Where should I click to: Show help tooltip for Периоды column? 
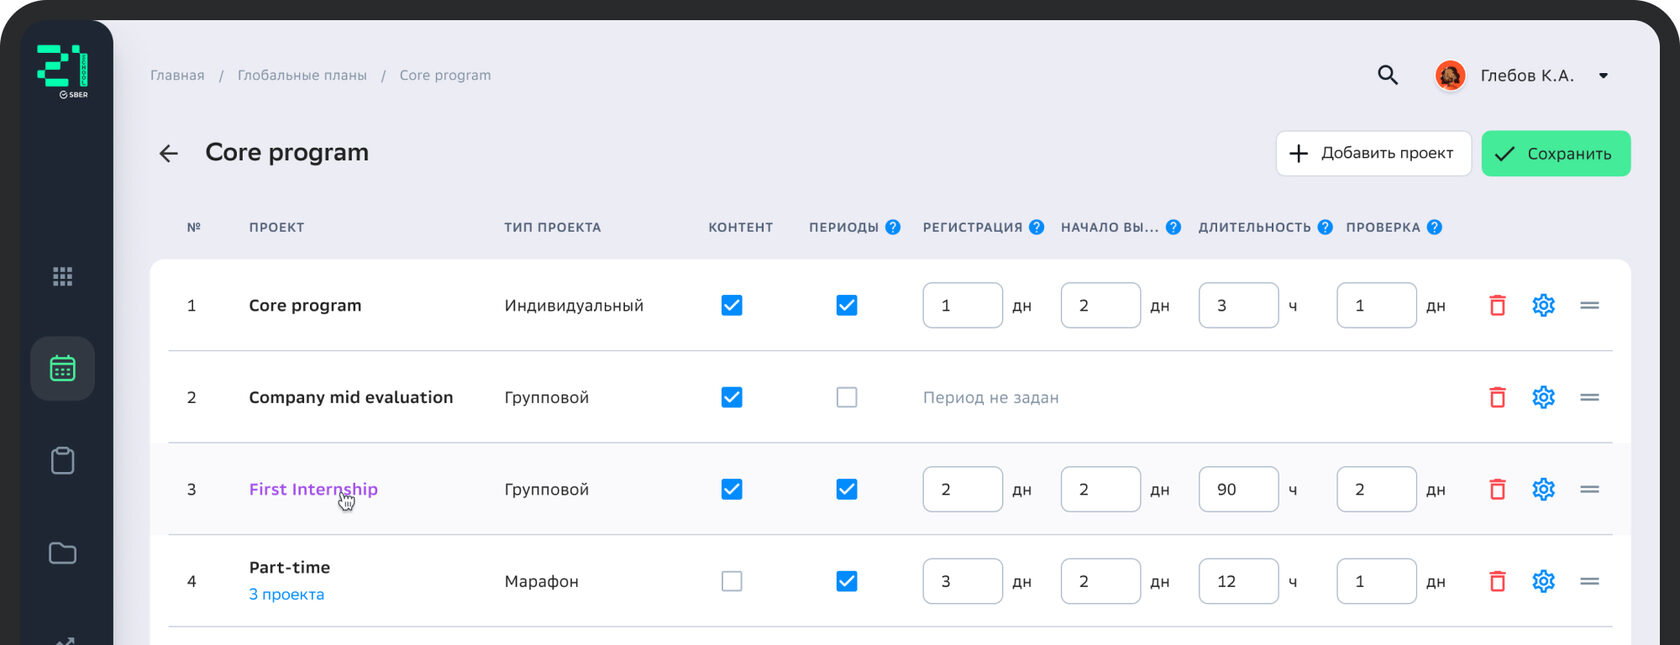(893, 227)
